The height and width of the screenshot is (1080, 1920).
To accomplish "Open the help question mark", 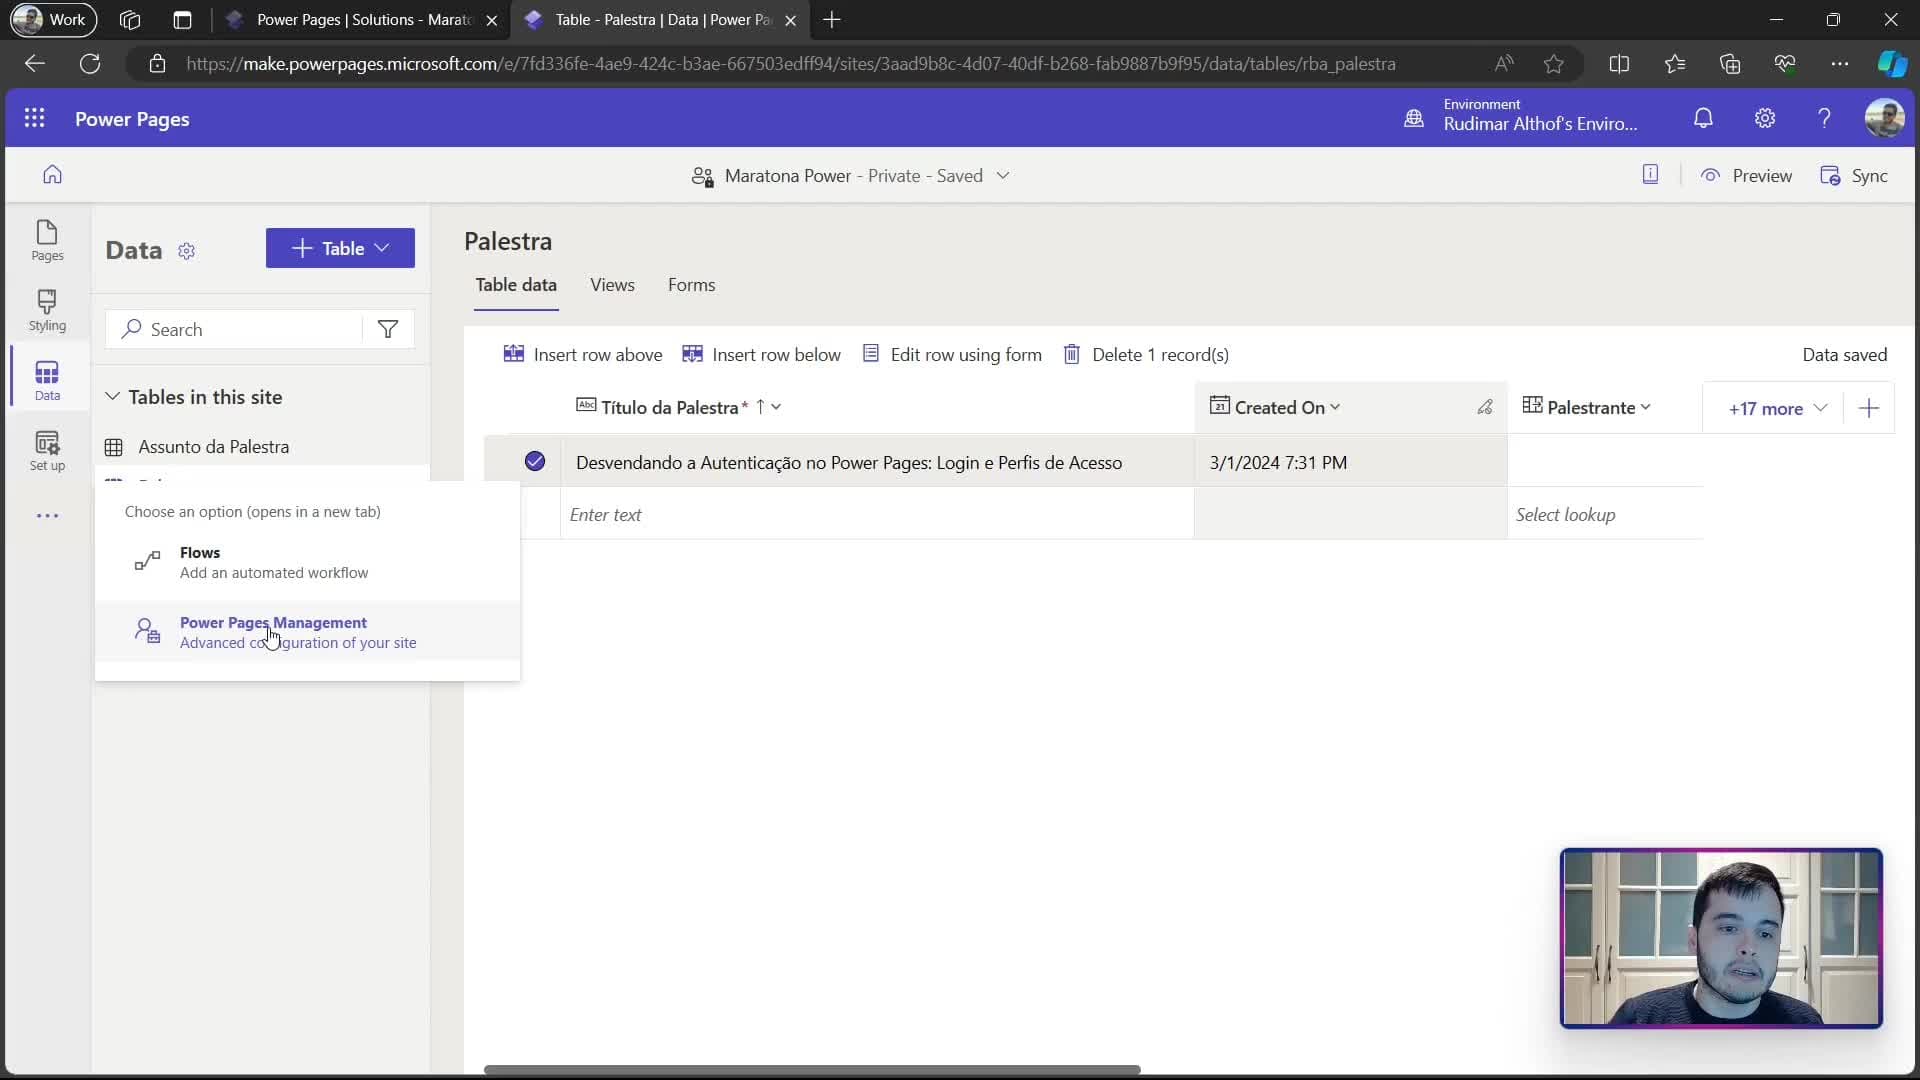I will [1824, 118].
